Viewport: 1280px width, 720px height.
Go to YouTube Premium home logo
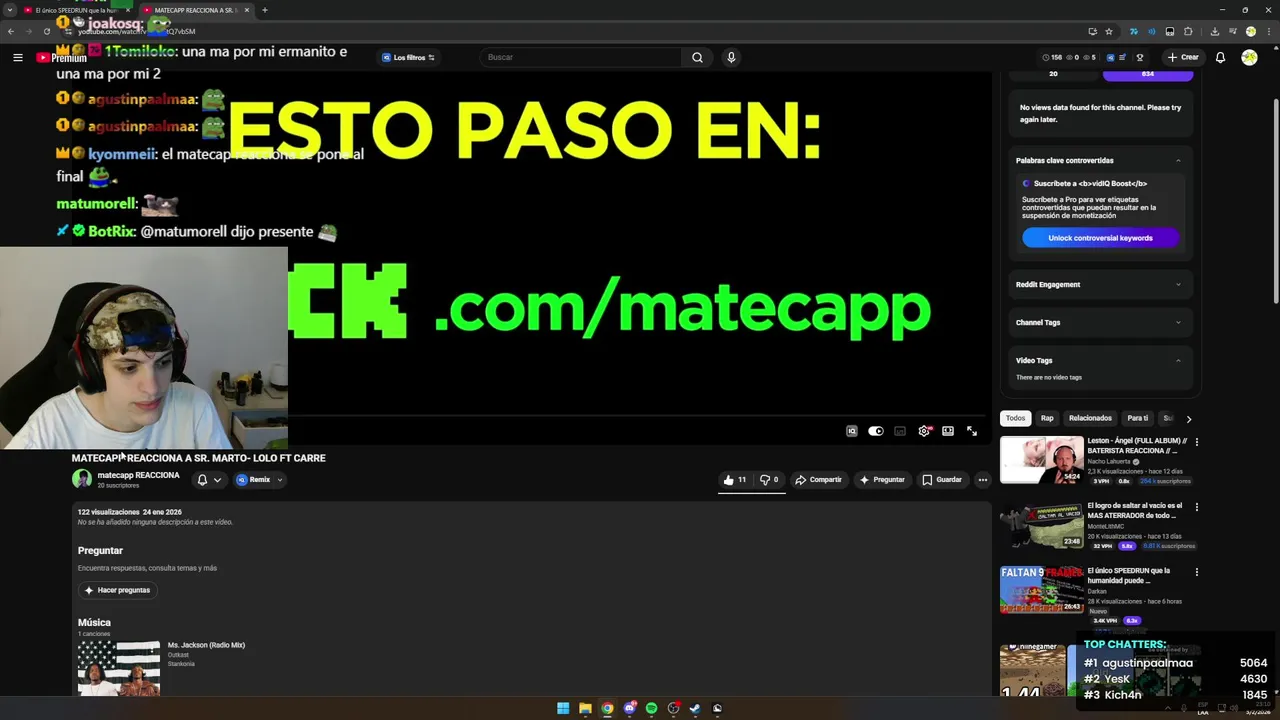pos(62,58)
